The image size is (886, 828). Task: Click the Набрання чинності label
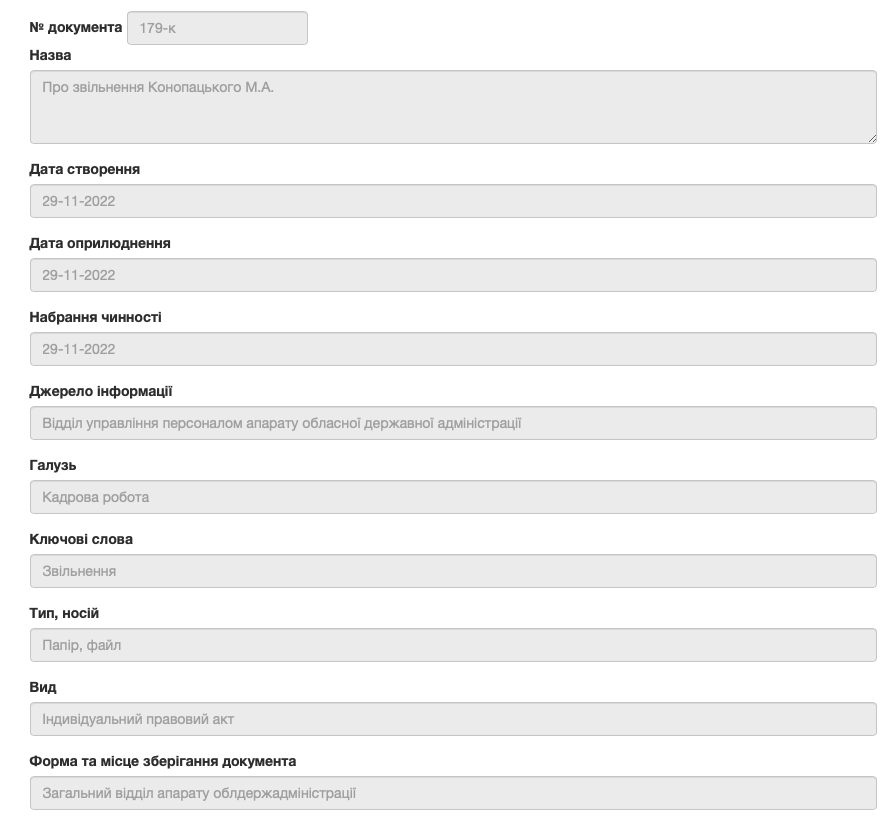96,317
